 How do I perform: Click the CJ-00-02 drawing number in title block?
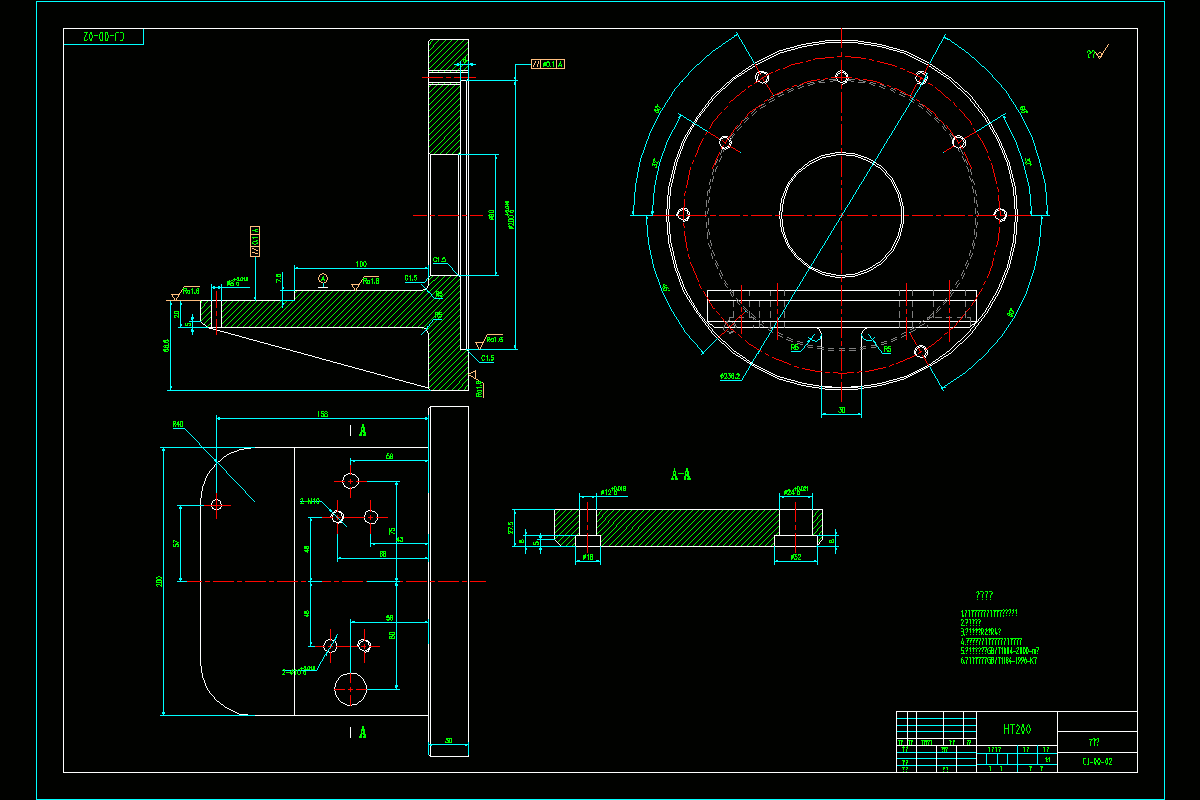coord(1097,762)
